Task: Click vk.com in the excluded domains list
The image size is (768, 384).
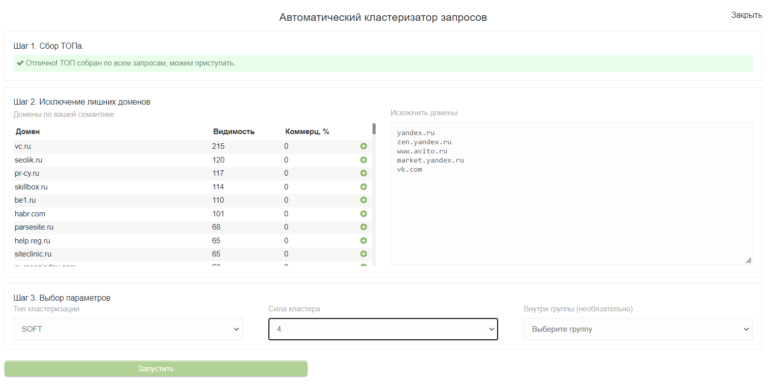Action: pos(409,169)
